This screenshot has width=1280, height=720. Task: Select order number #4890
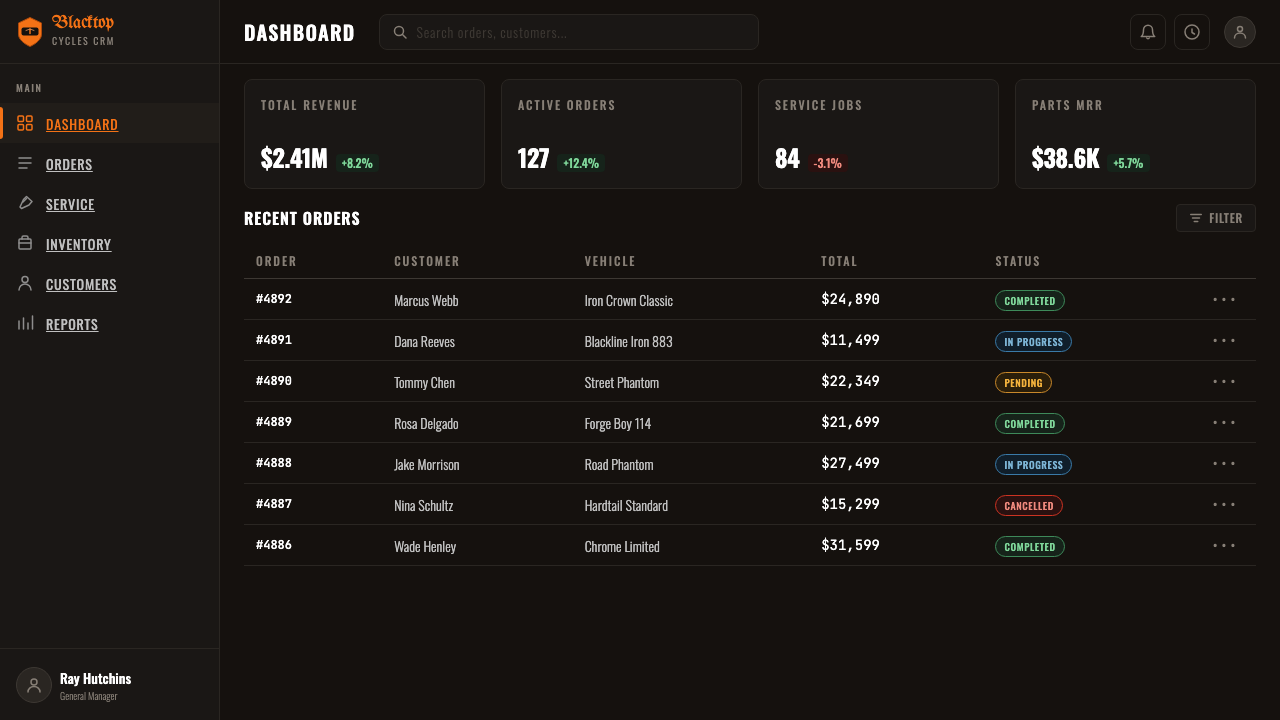[x=274, y=381]
